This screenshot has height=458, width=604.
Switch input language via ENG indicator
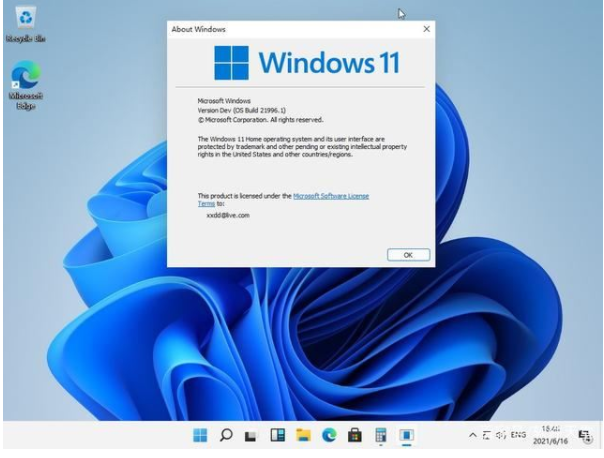(x=518, y=435)
